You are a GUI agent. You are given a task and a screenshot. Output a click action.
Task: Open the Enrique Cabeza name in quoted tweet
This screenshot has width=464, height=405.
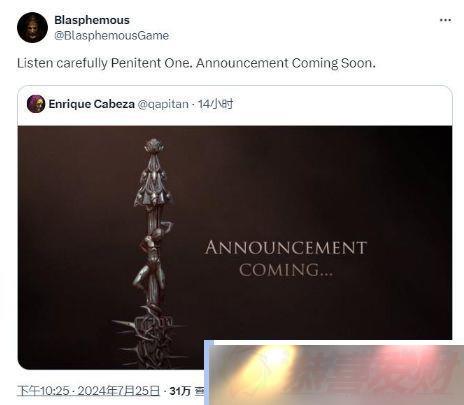tap(91, 104)
